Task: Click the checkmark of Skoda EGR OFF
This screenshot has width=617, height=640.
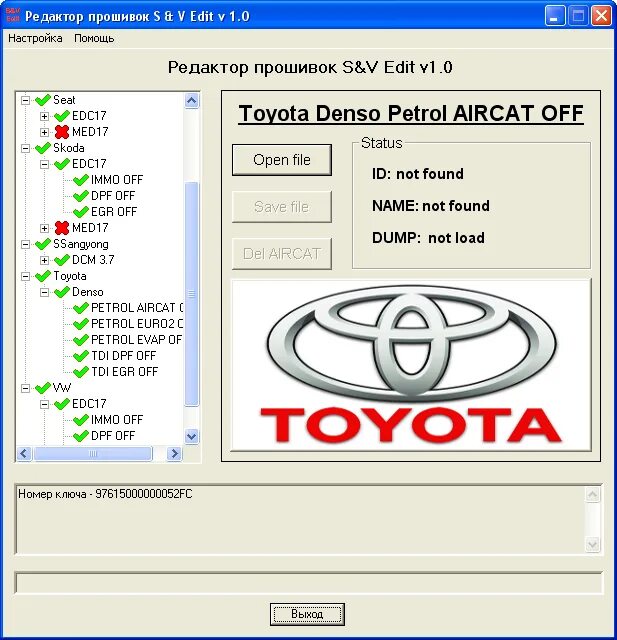Action: click(x=81, y=212)
